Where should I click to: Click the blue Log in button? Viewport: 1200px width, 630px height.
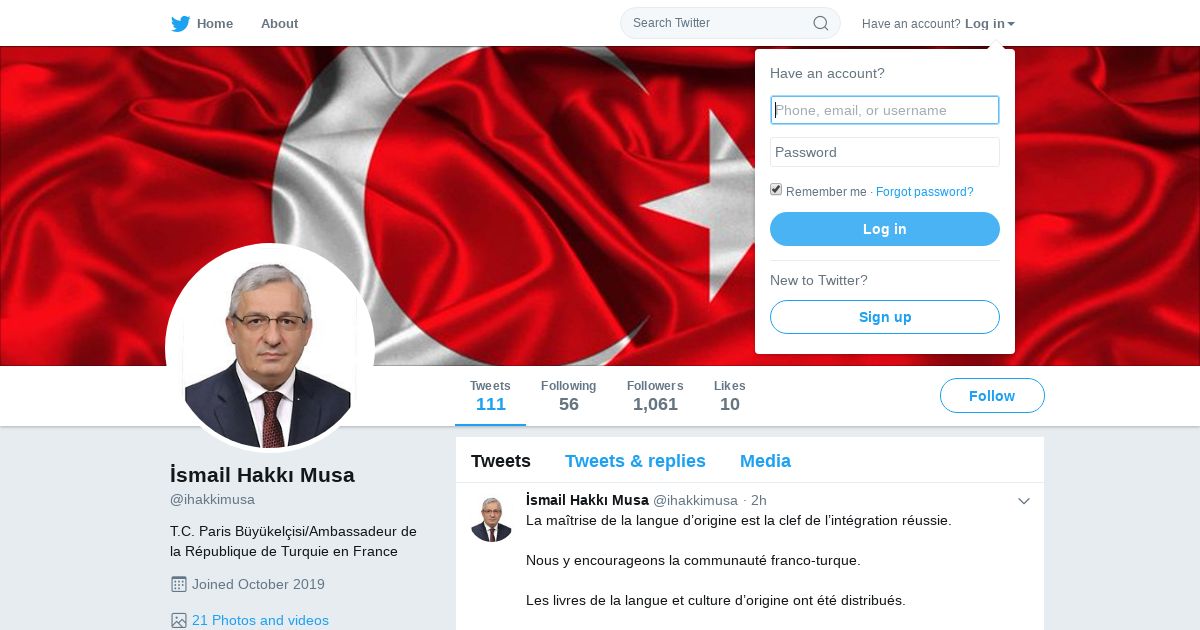point(885,229)
